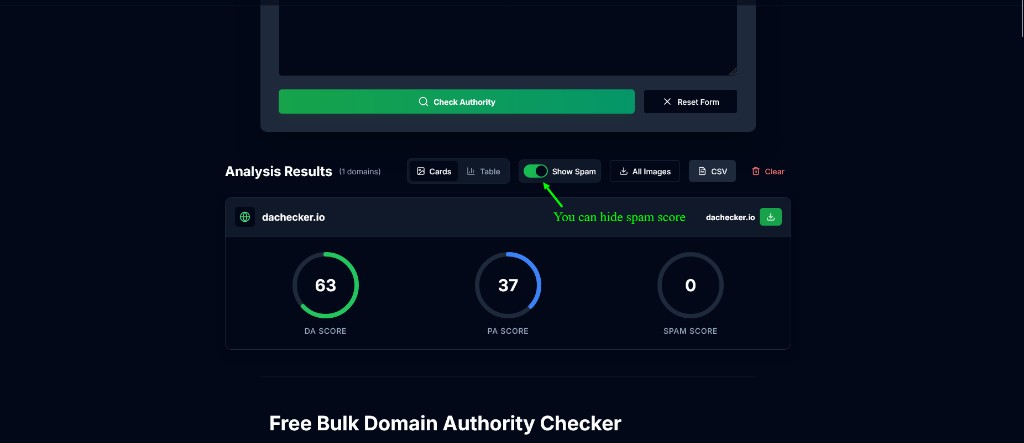Click the globe icon beside dachecker.io
1024x443 pixels.
pyautogui.click(x=245, y=217)
